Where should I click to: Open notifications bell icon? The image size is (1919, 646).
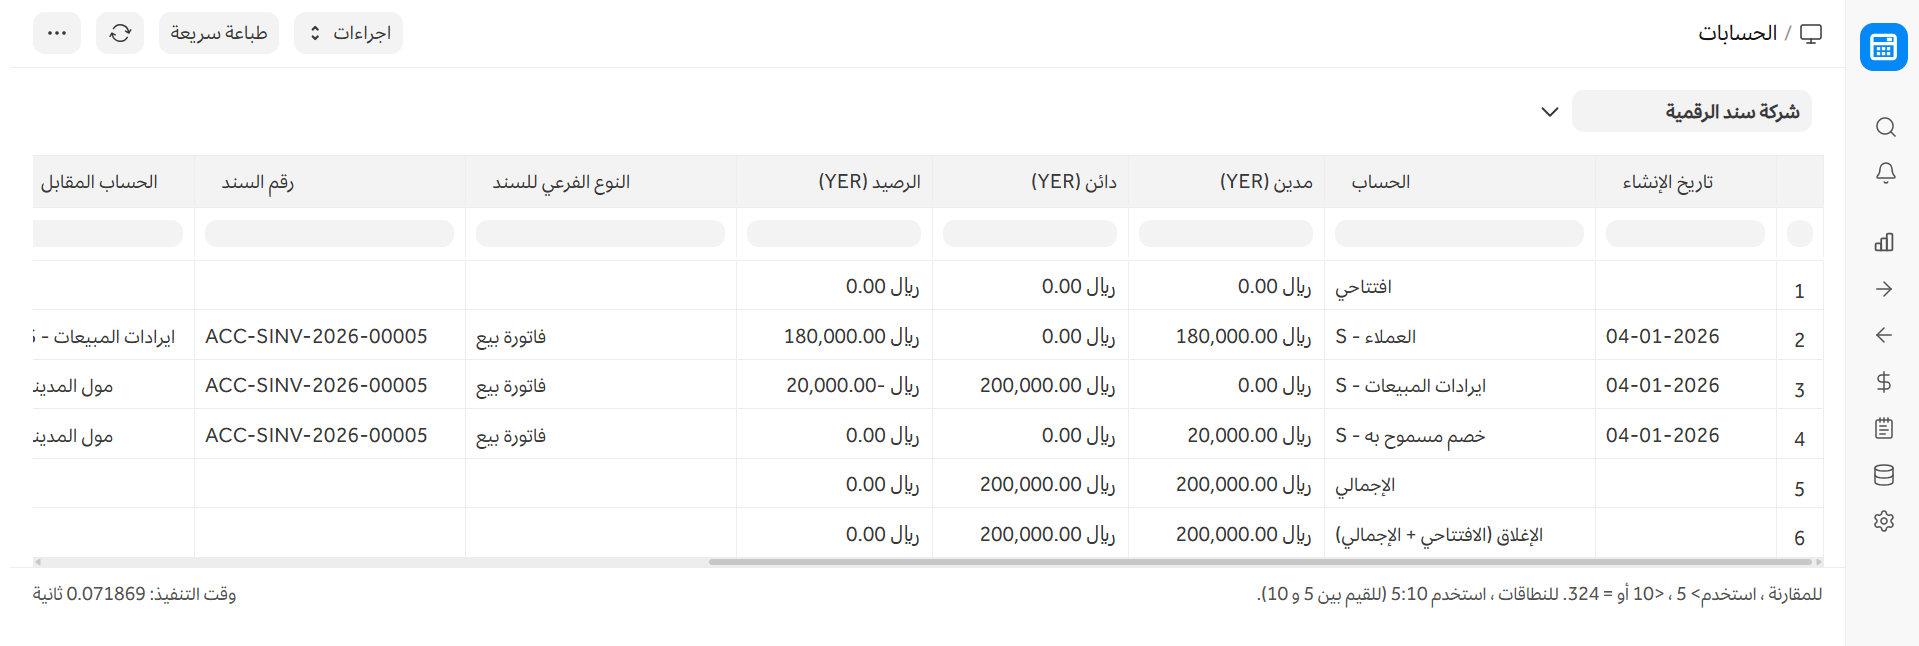(1885, 173)
